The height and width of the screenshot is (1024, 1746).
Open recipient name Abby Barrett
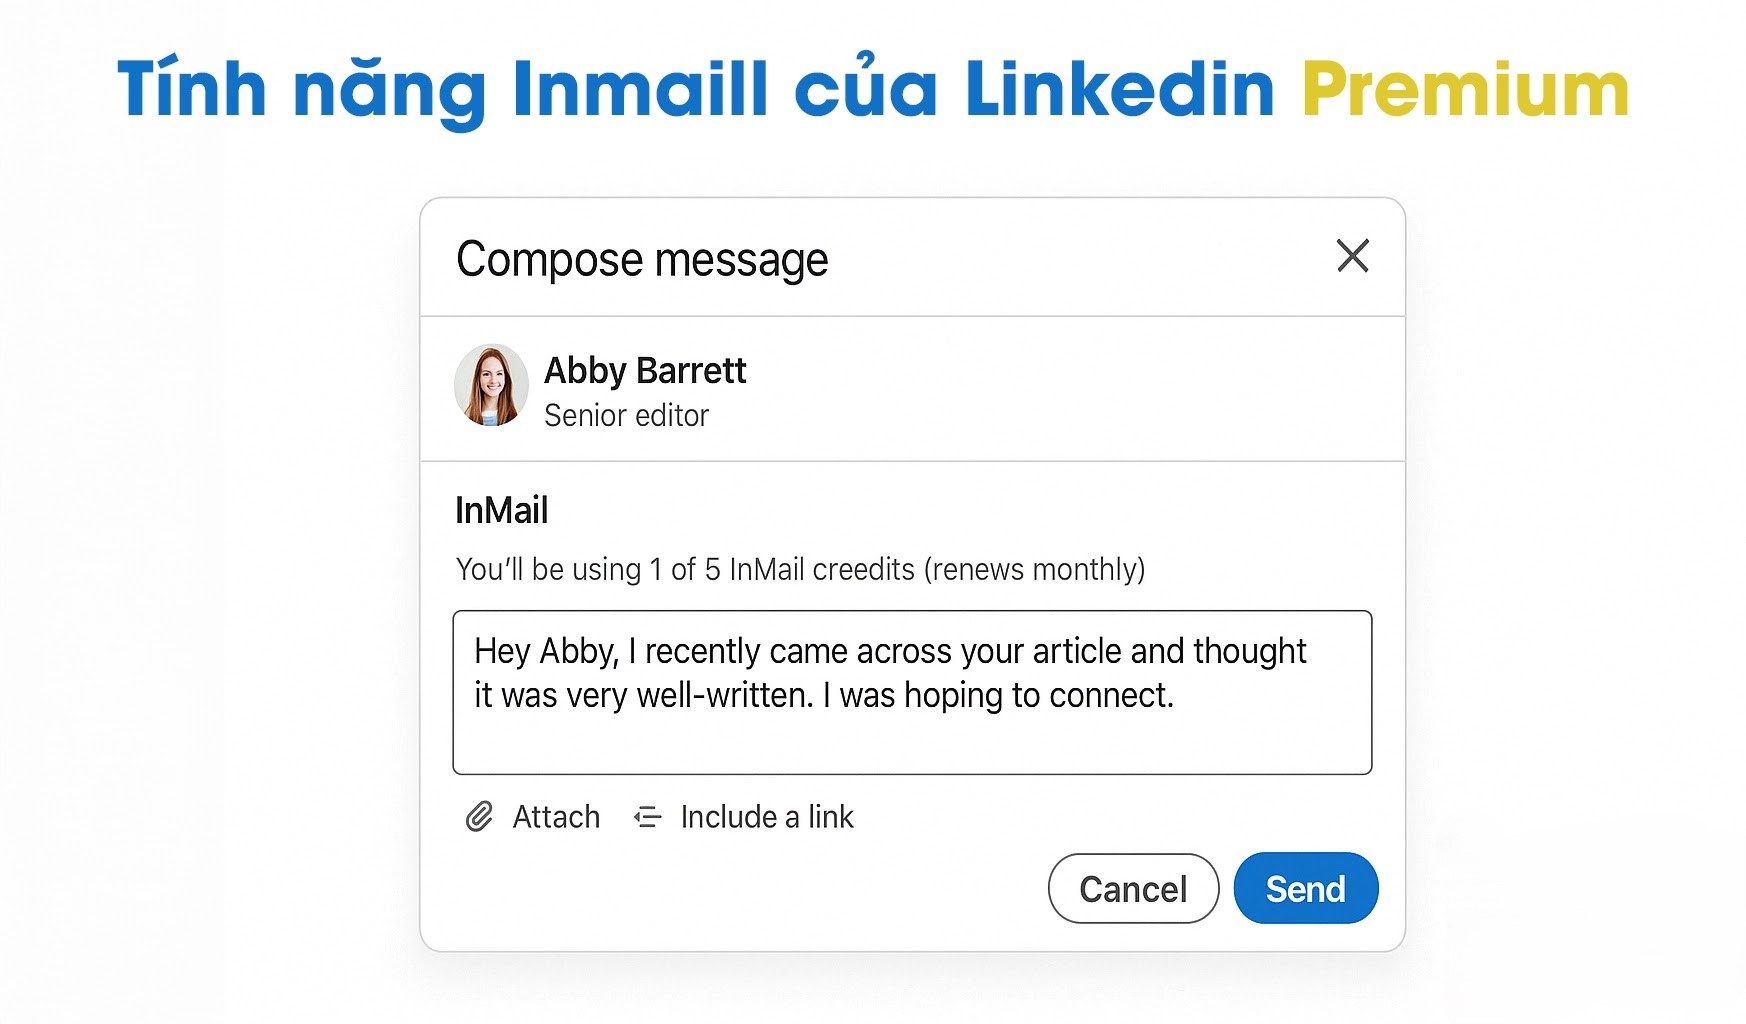tap(645, 371)
